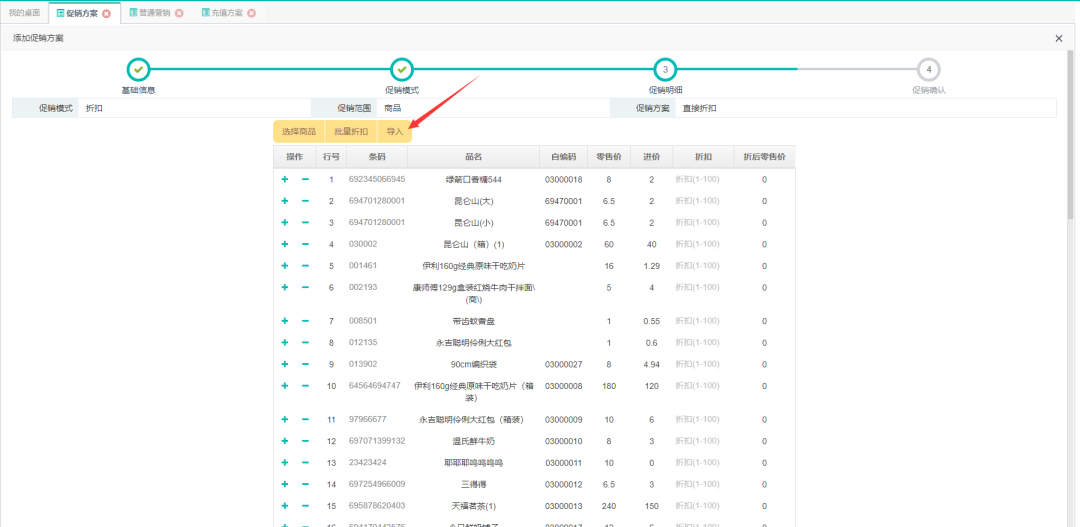Viewport: 1080px width, 527px height.
Task: Remove row 8 using its minus icon
Action: tap(305, 342)
